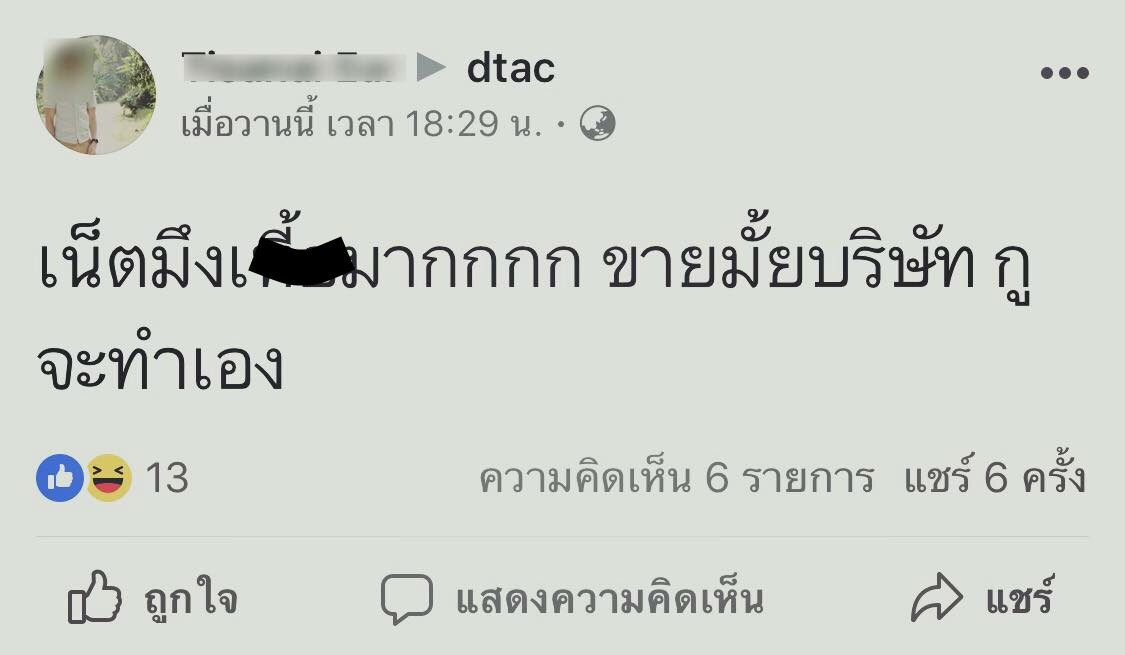Click the arrow between name and dtac
Screen dimensions: 1125x655
click(x=431, y=68)
